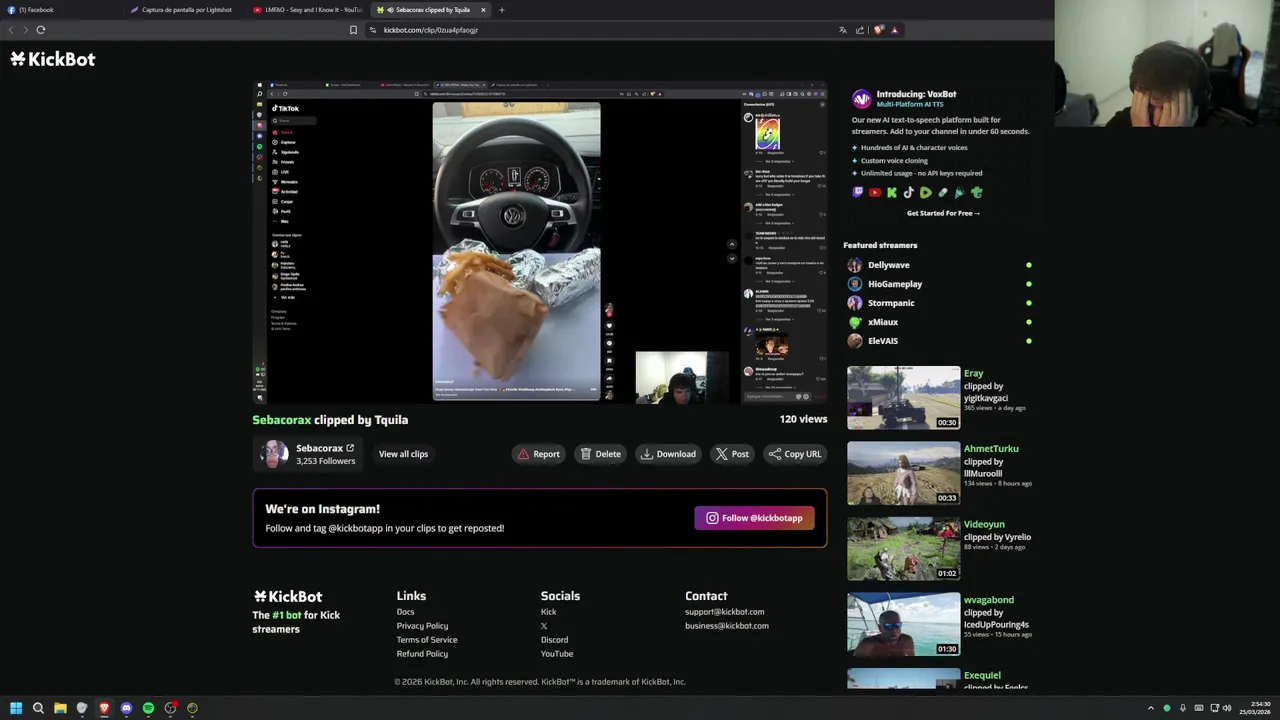Click Follow @kickbotapp Instagram button
1280x720 pixels.
click(x=754, y=518)
